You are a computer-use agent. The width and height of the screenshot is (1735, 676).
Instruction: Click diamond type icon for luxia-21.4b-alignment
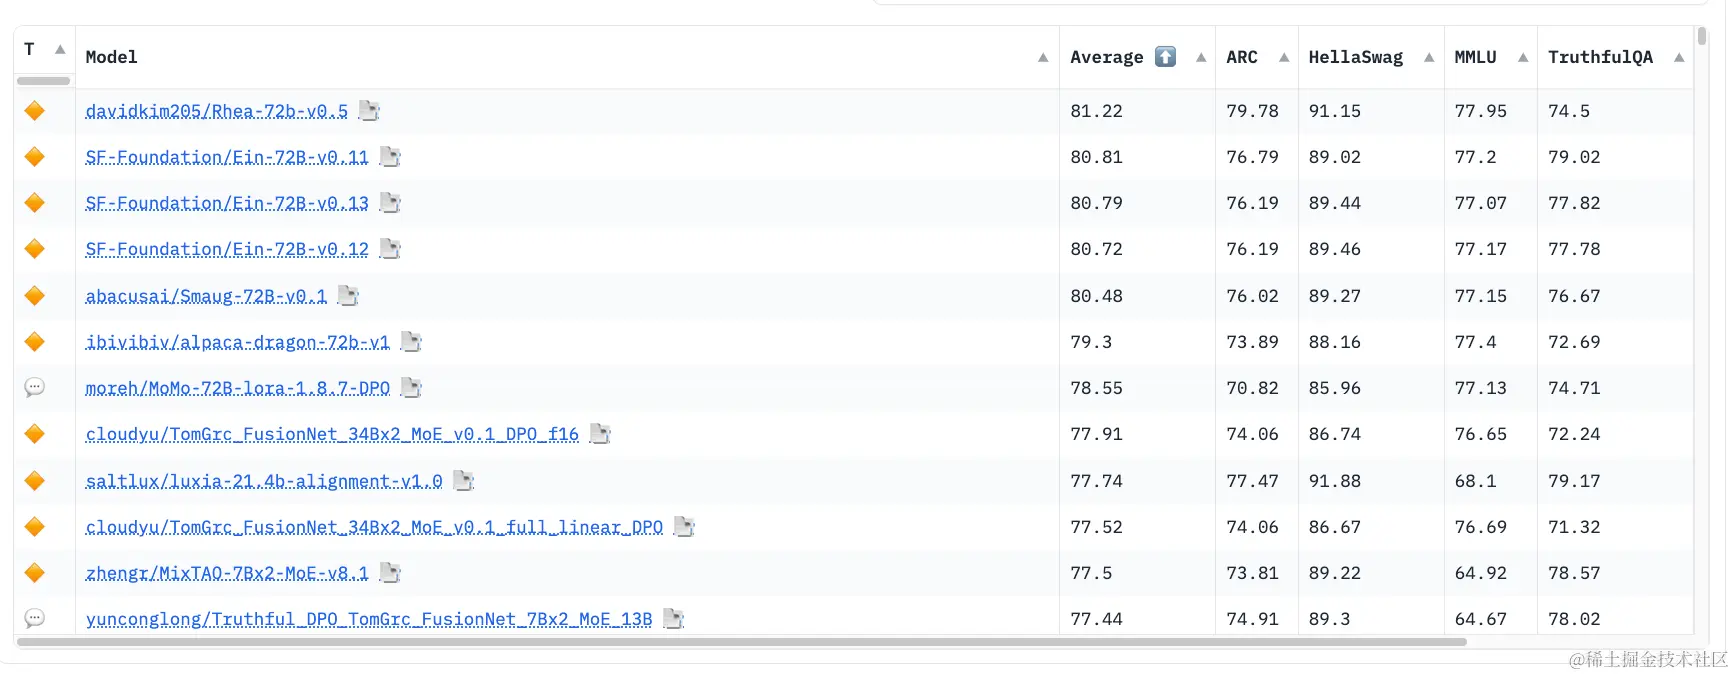(x=35, y=481)
